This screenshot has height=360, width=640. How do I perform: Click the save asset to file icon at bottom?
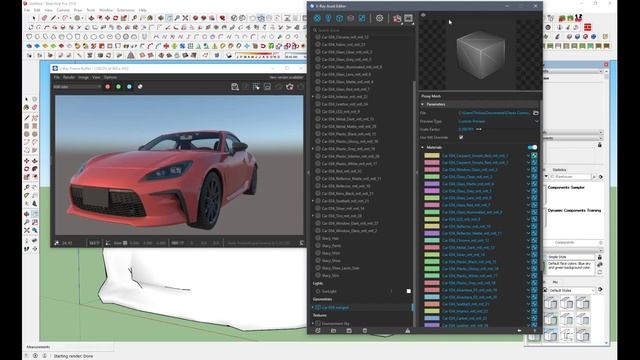tap(349, 331)
